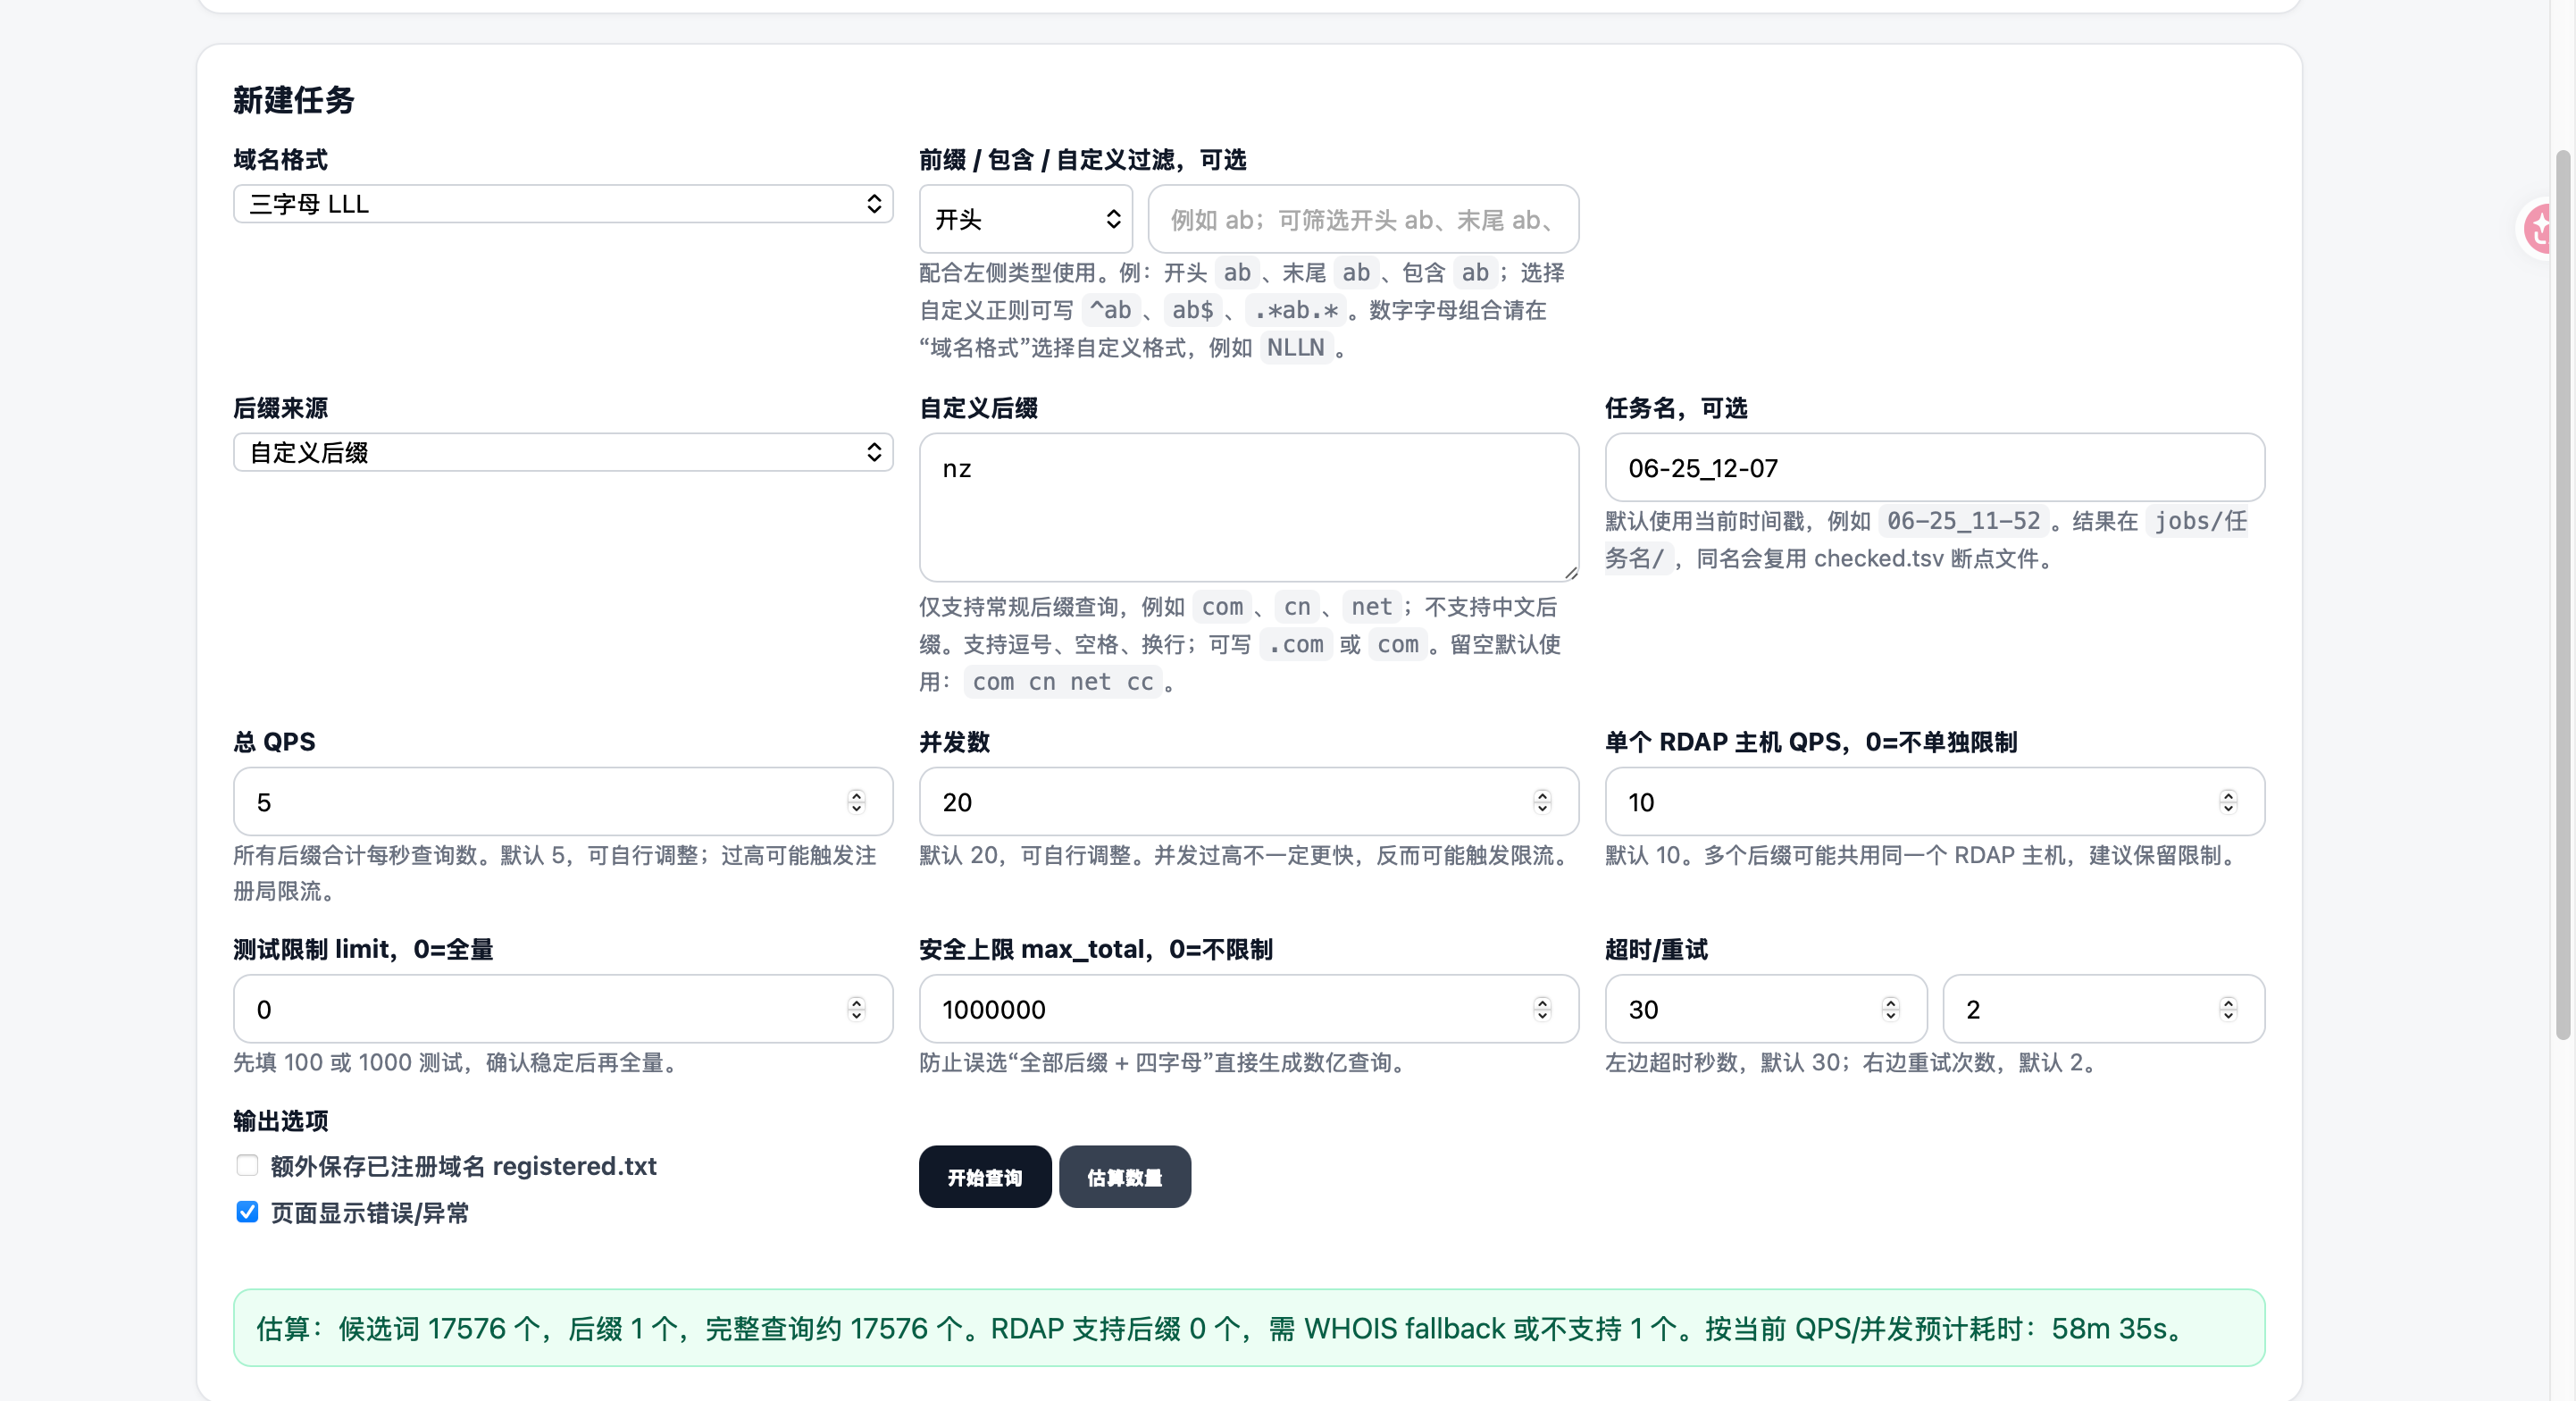The width and height of the screenshot is (2576, 1401).
Task: Click the 后缀来源 field label
Action: 280,408
